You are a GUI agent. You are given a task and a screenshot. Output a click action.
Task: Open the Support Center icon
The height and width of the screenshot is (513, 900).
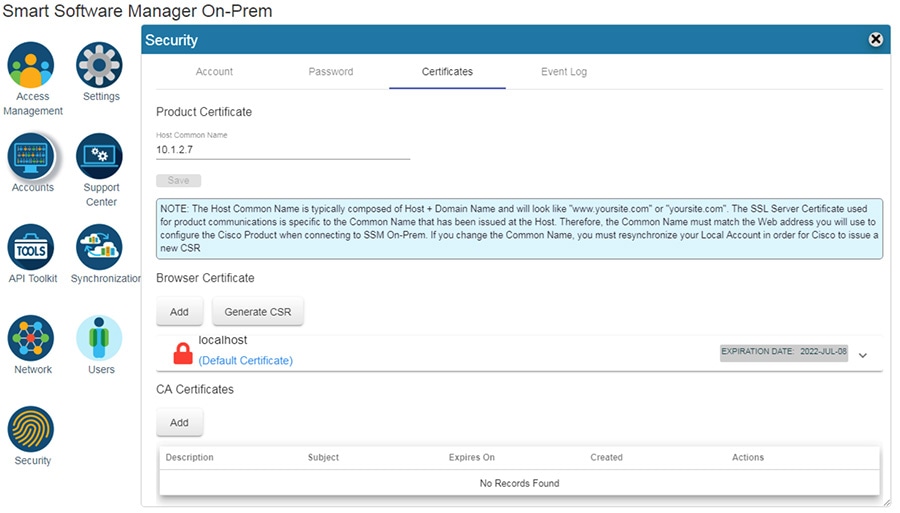tap(99, 156)
